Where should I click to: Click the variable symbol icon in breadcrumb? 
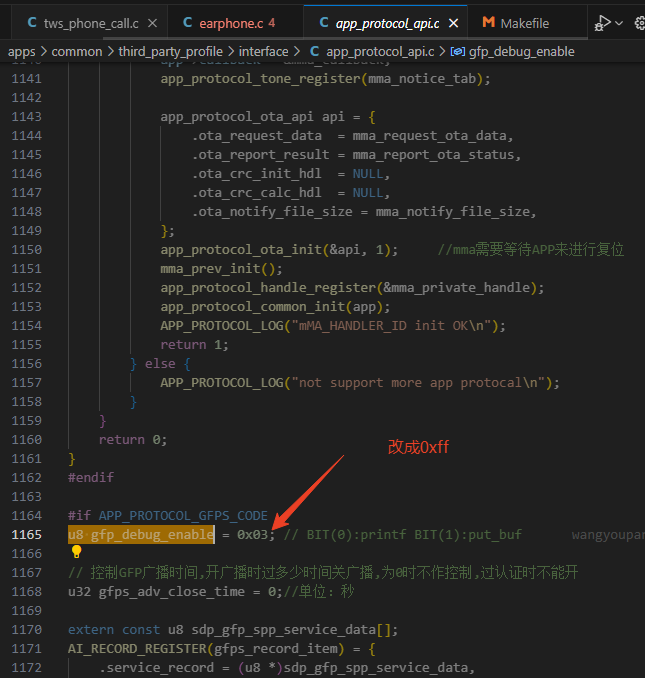458,52
